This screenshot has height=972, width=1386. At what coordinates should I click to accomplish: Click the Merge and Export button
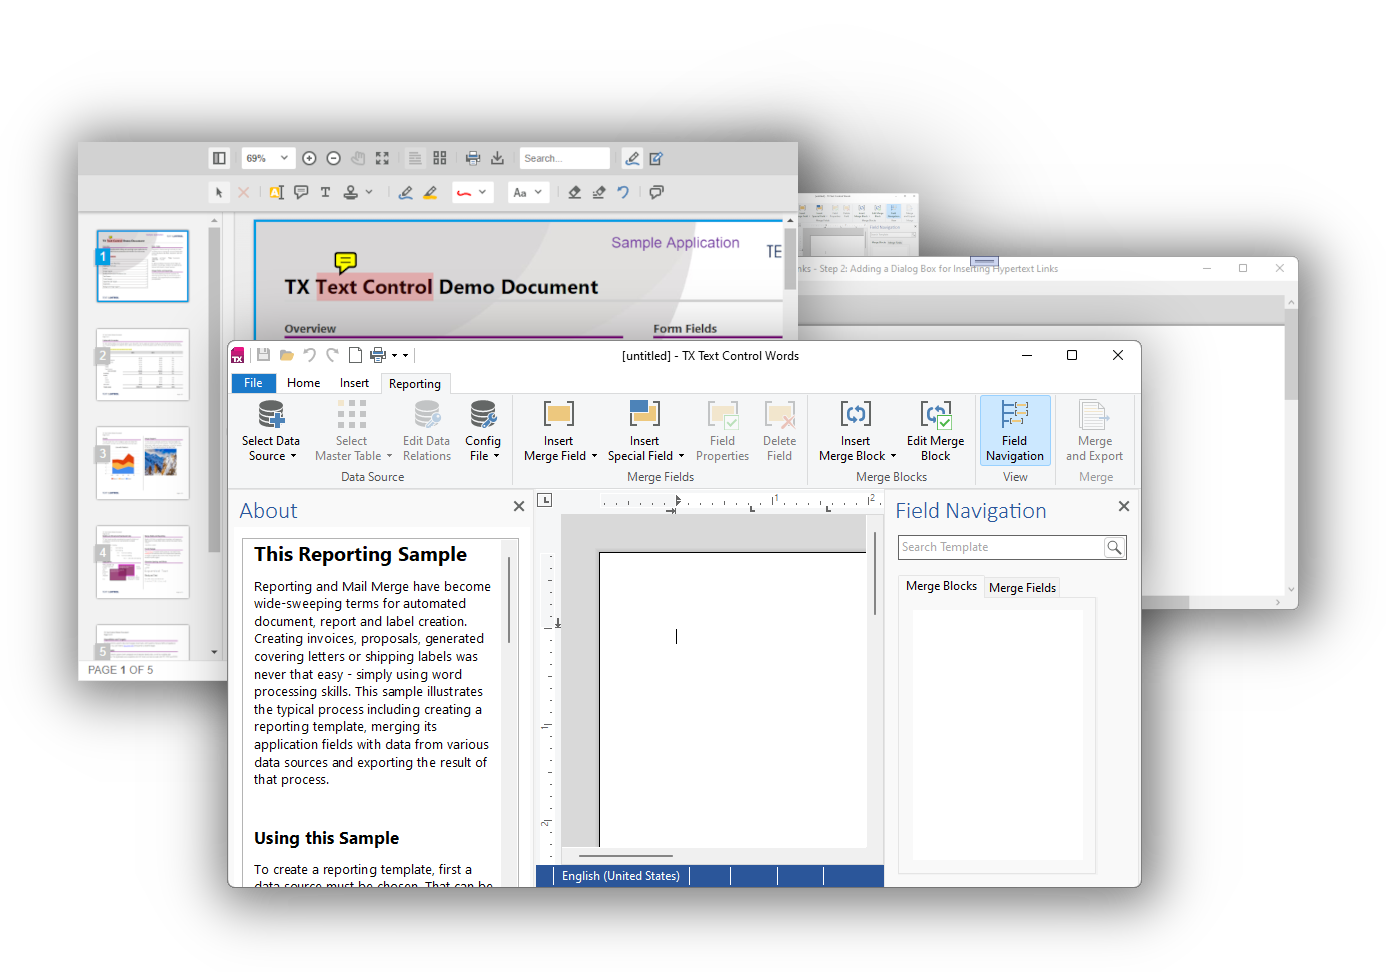coord(1095,431)
